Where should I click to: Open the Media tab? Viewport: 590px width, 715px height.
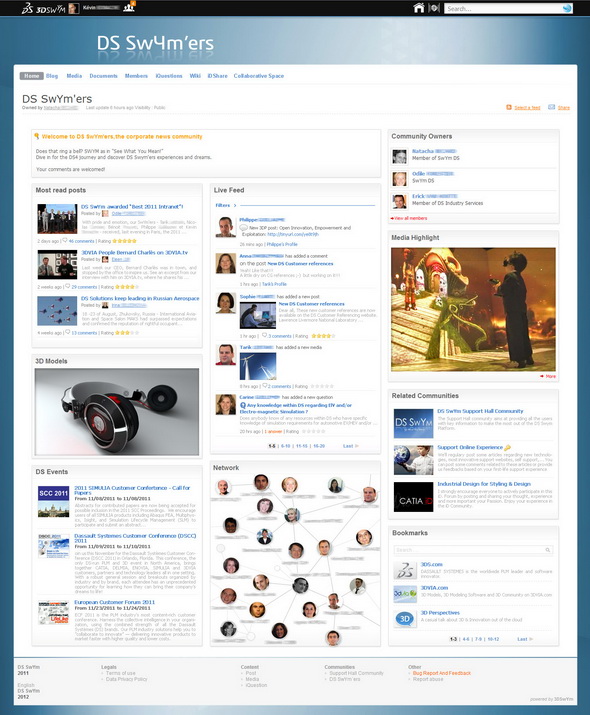[74, 76]
